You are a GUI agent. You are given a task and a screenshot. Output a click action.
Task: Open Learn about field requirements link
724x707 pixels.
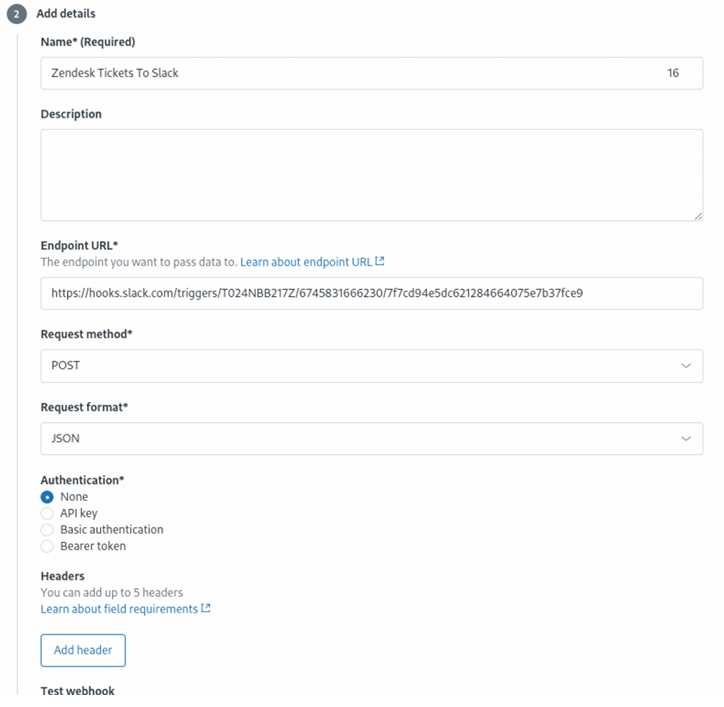(118, 609)
